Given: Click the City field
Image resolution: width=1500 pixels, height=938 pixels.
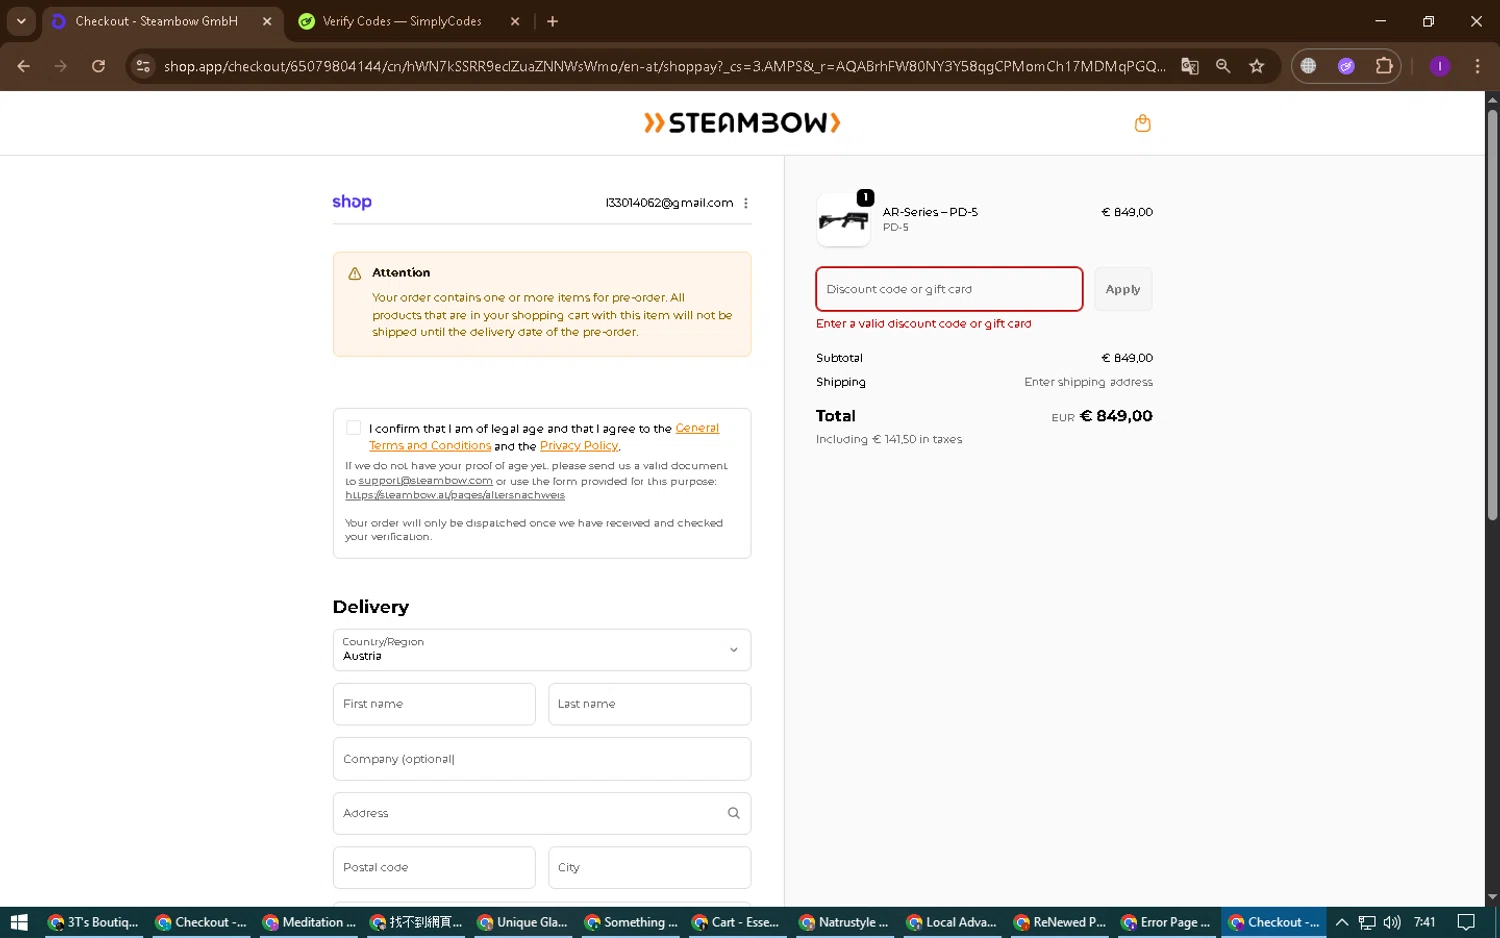Looking at the screenshot, I should pos(649,867).
